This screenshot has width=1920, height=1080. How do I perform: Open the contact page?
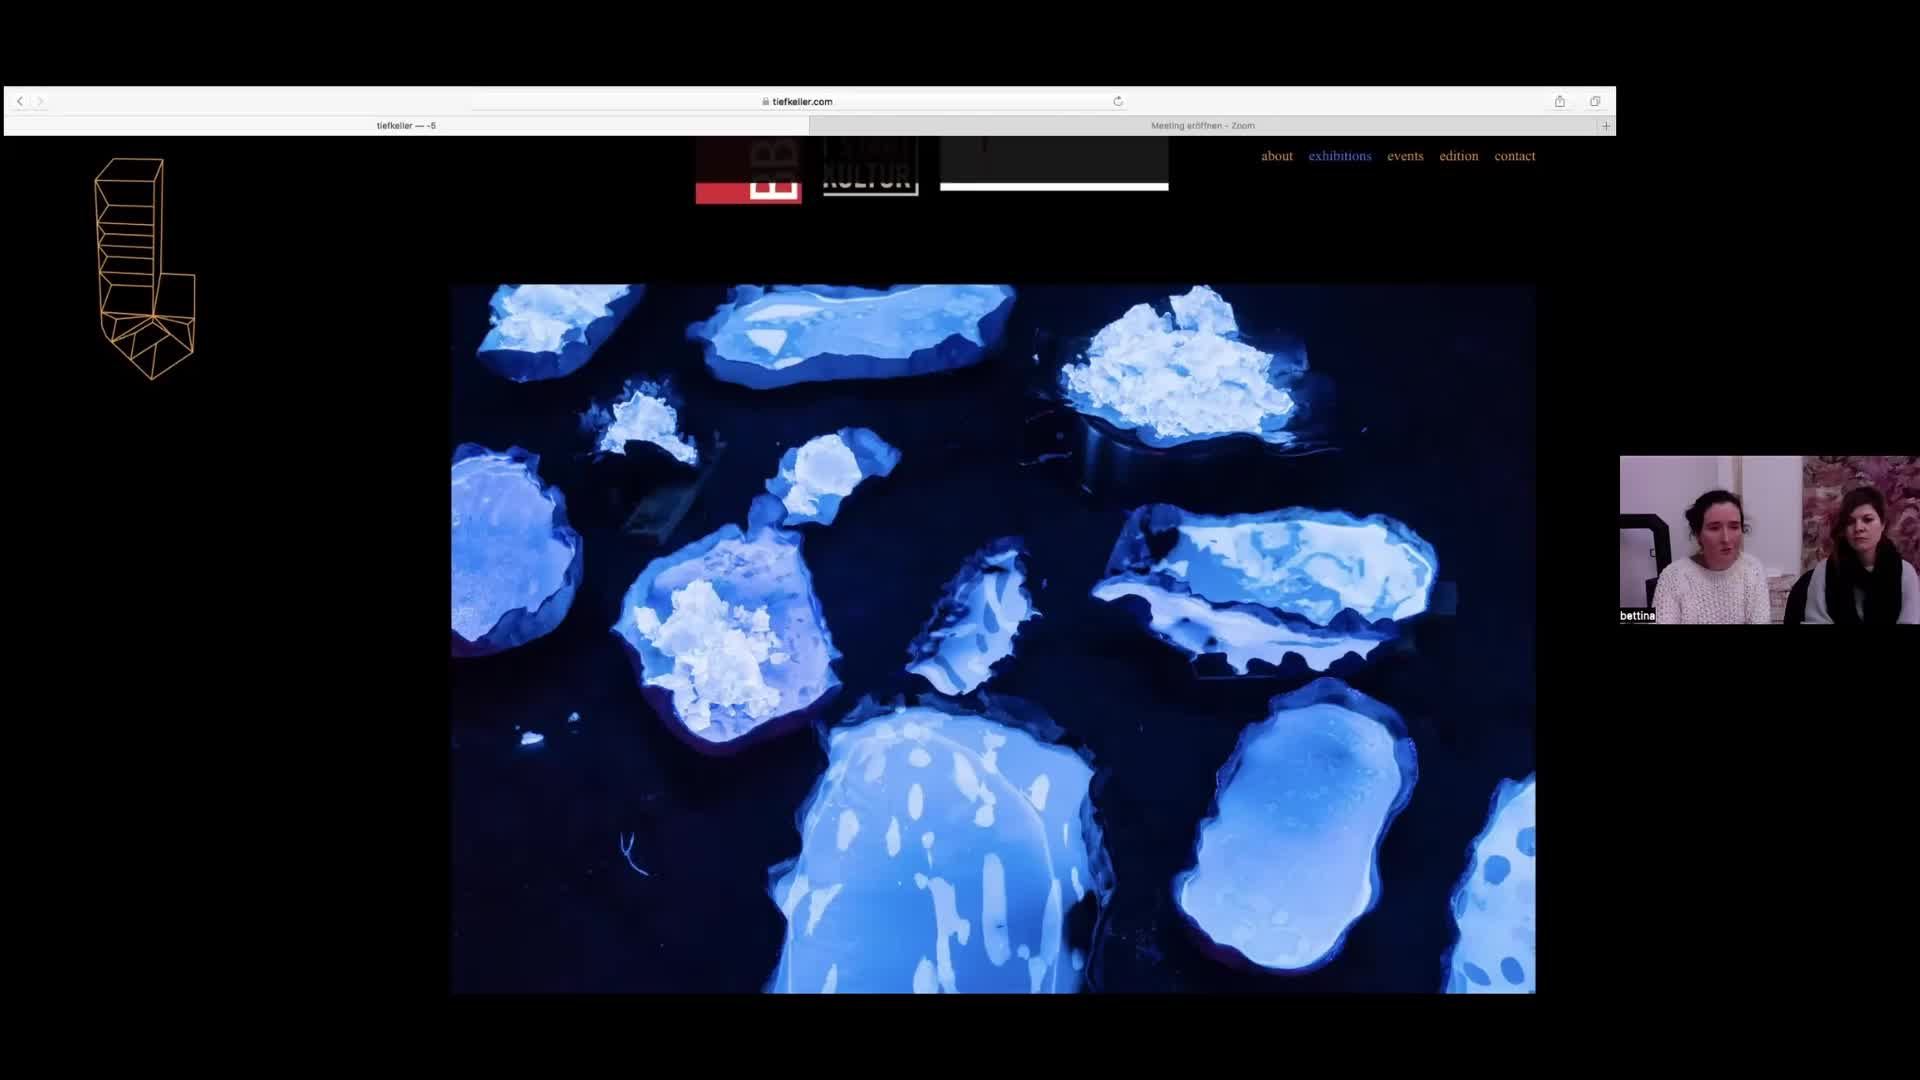pos(1514,156)
